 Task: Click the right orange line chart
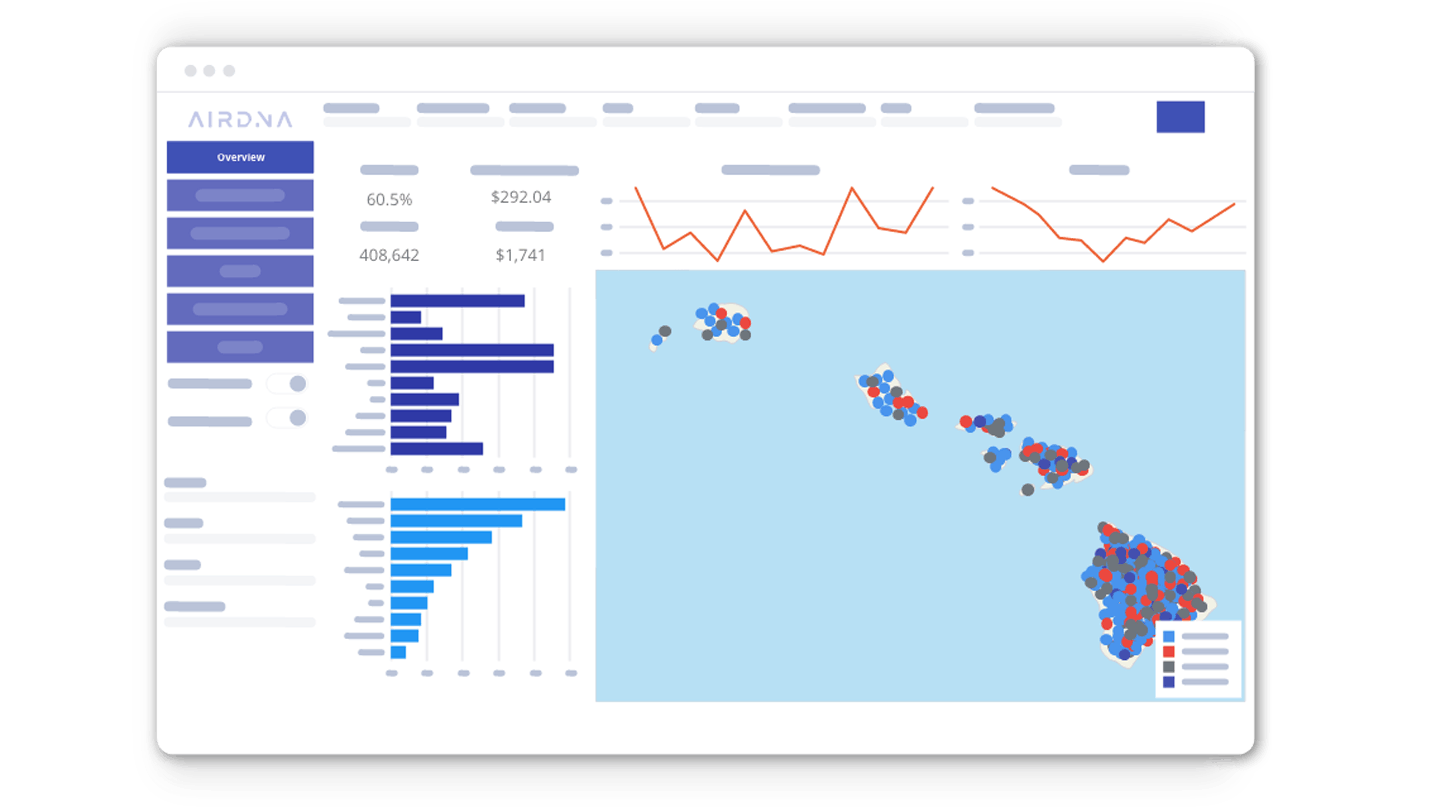click(x=1113, y=224)
